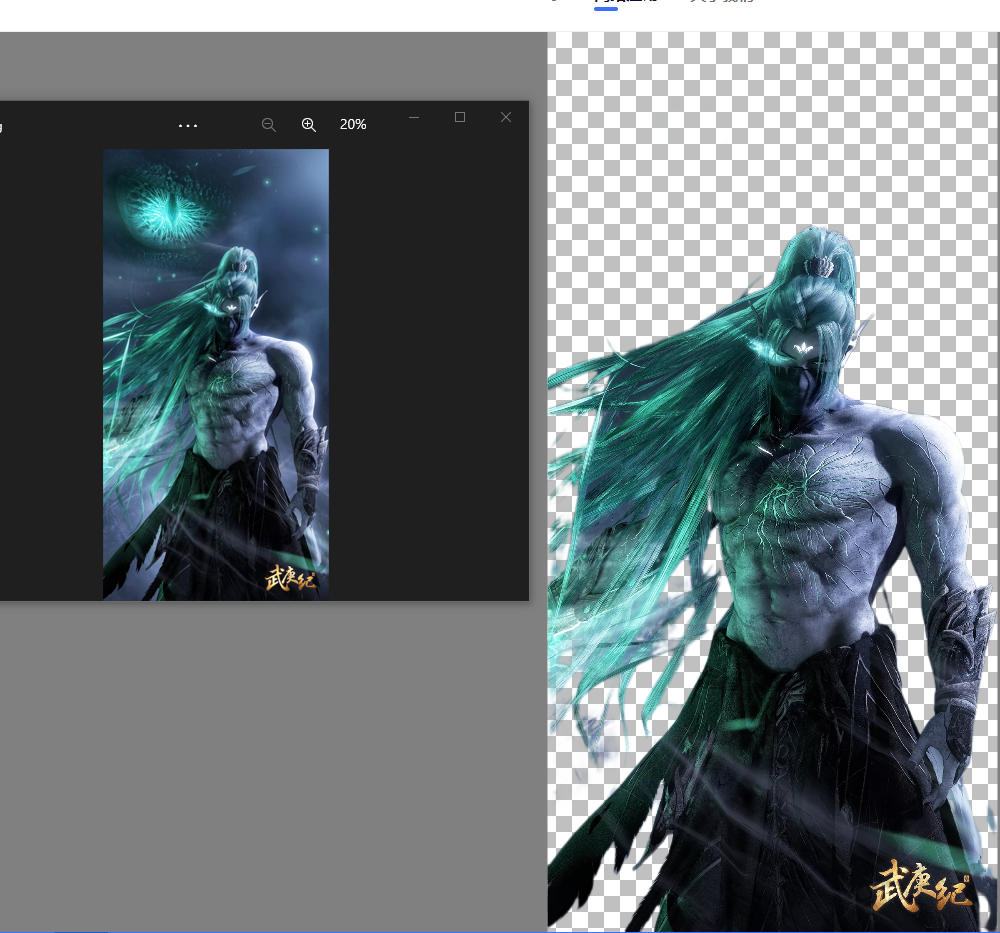The width and height of the screenshot is (1000, 933).
Task: Click the zoom out magnifier icon
Action: coord(268,124)
